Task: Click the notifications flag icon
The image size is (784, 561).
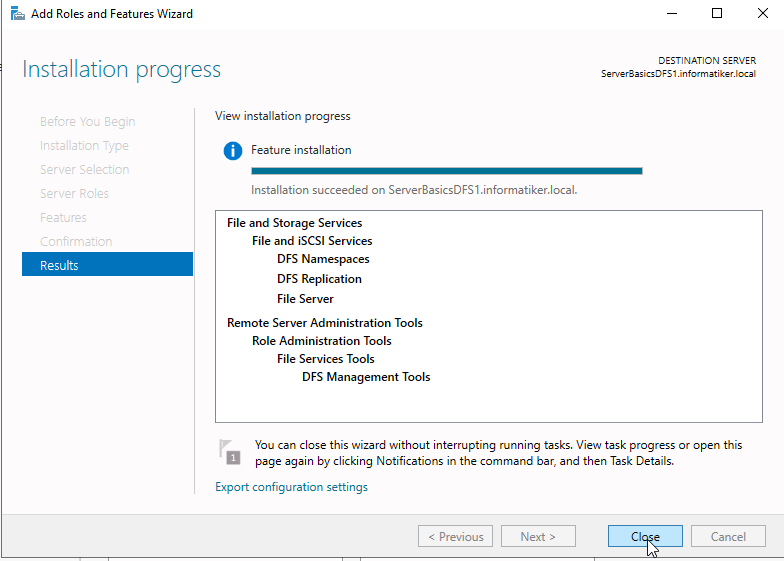Action: (x=230, y=452)
